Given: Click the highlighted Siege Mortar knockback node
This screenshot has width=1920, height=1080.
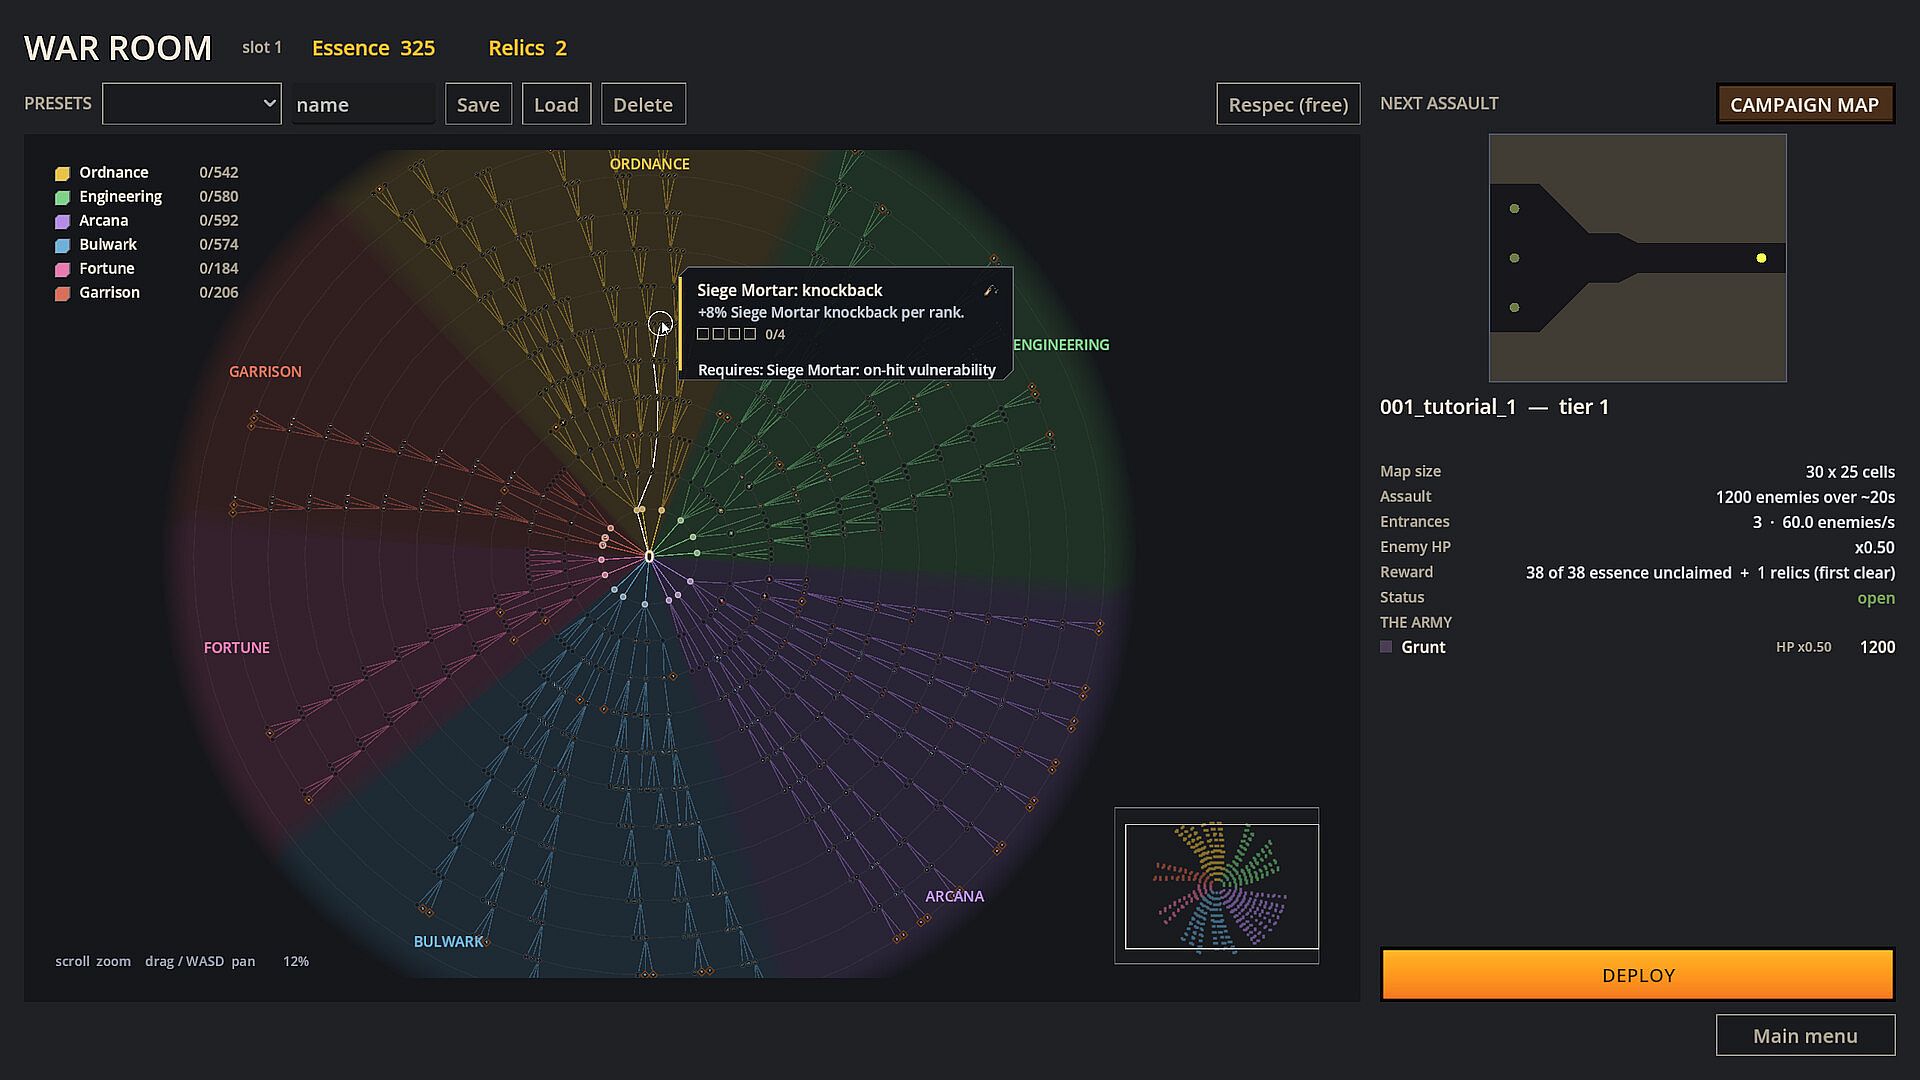Looking at the screenshot, I should pyautogui.click(x=660, y=323).
